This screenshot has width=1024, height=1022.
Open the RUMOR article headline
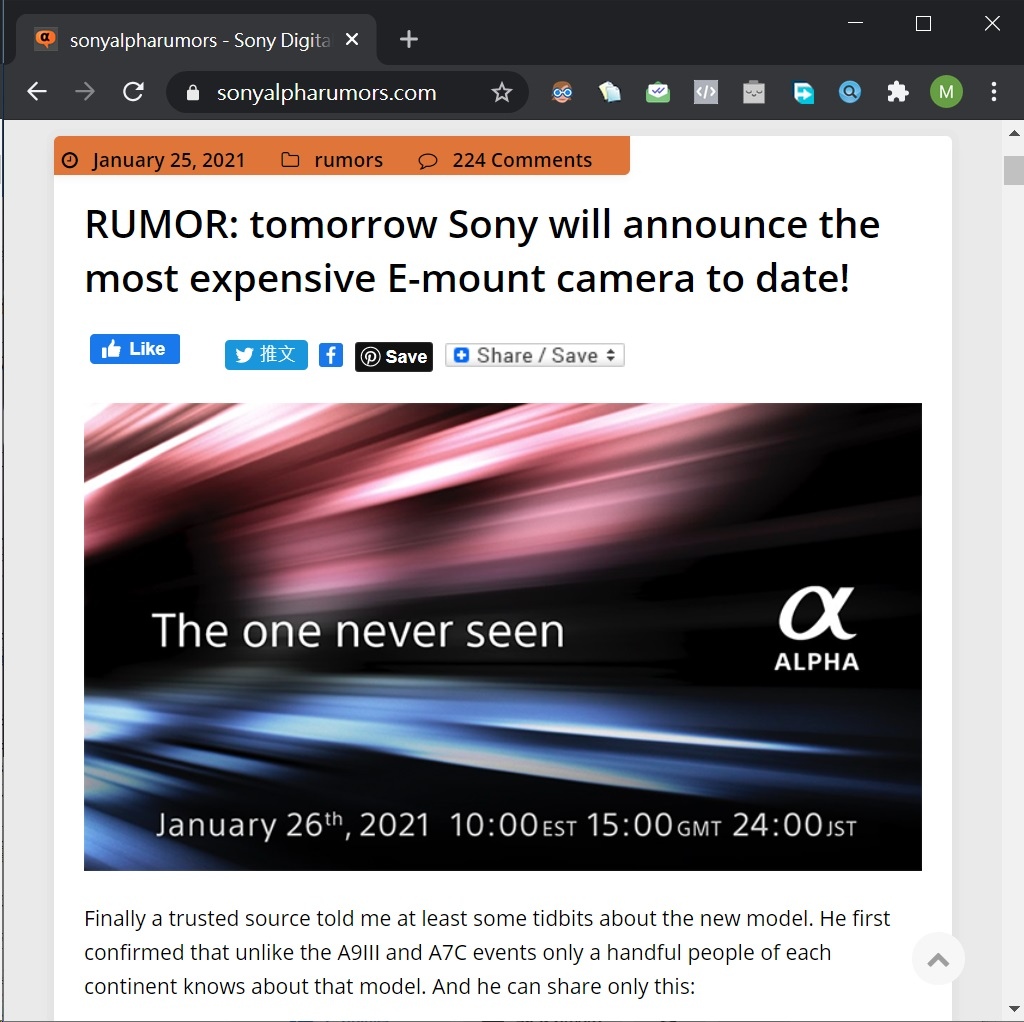(x=482, y=251)
